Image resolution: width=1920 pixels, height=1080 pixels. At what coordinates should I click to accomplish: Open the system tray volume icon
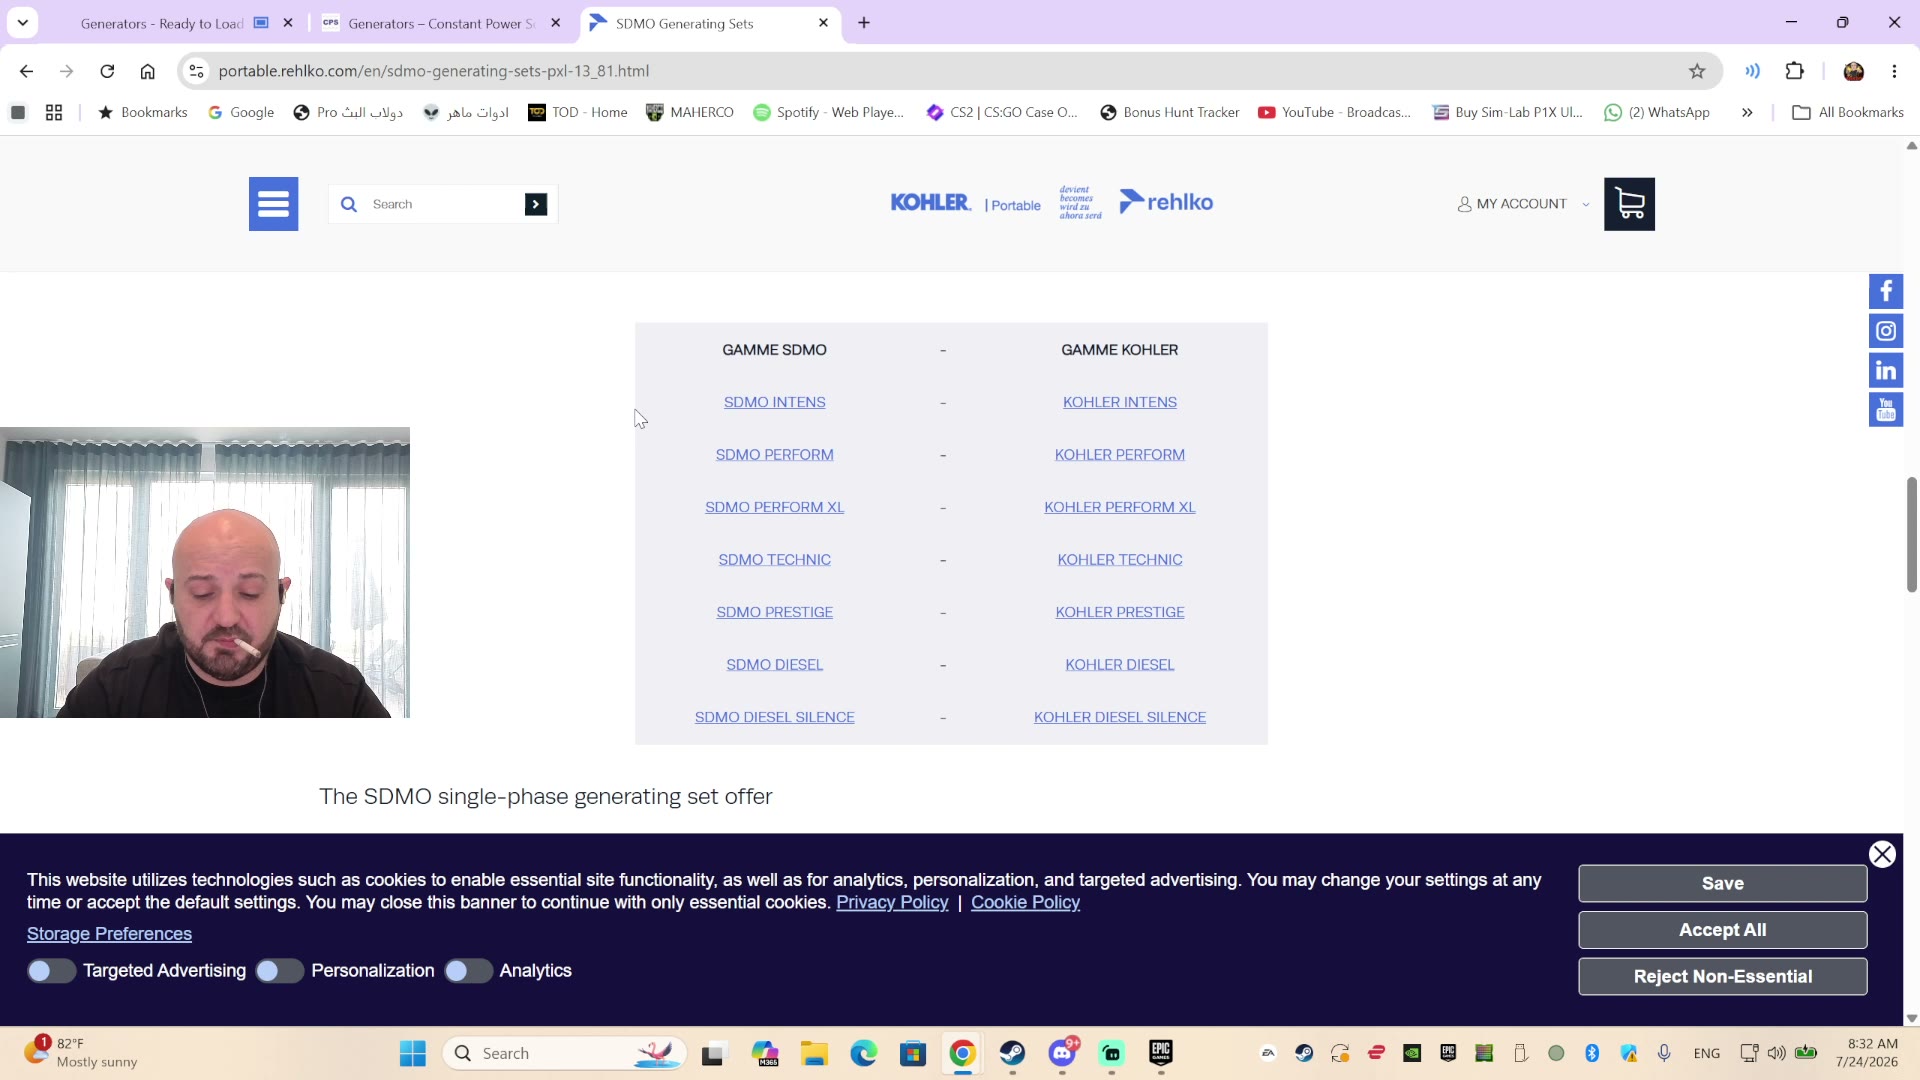tap(1777, 1053)
